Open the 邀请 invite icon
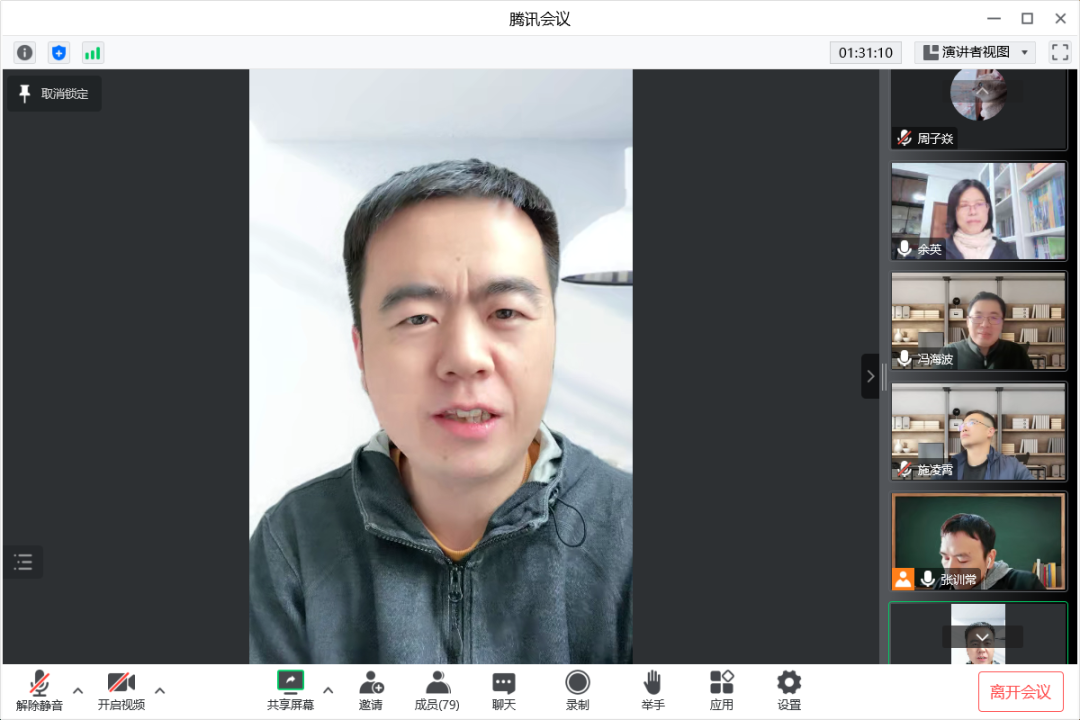Viewport: 1080px width, 720px height. [371, 690]
